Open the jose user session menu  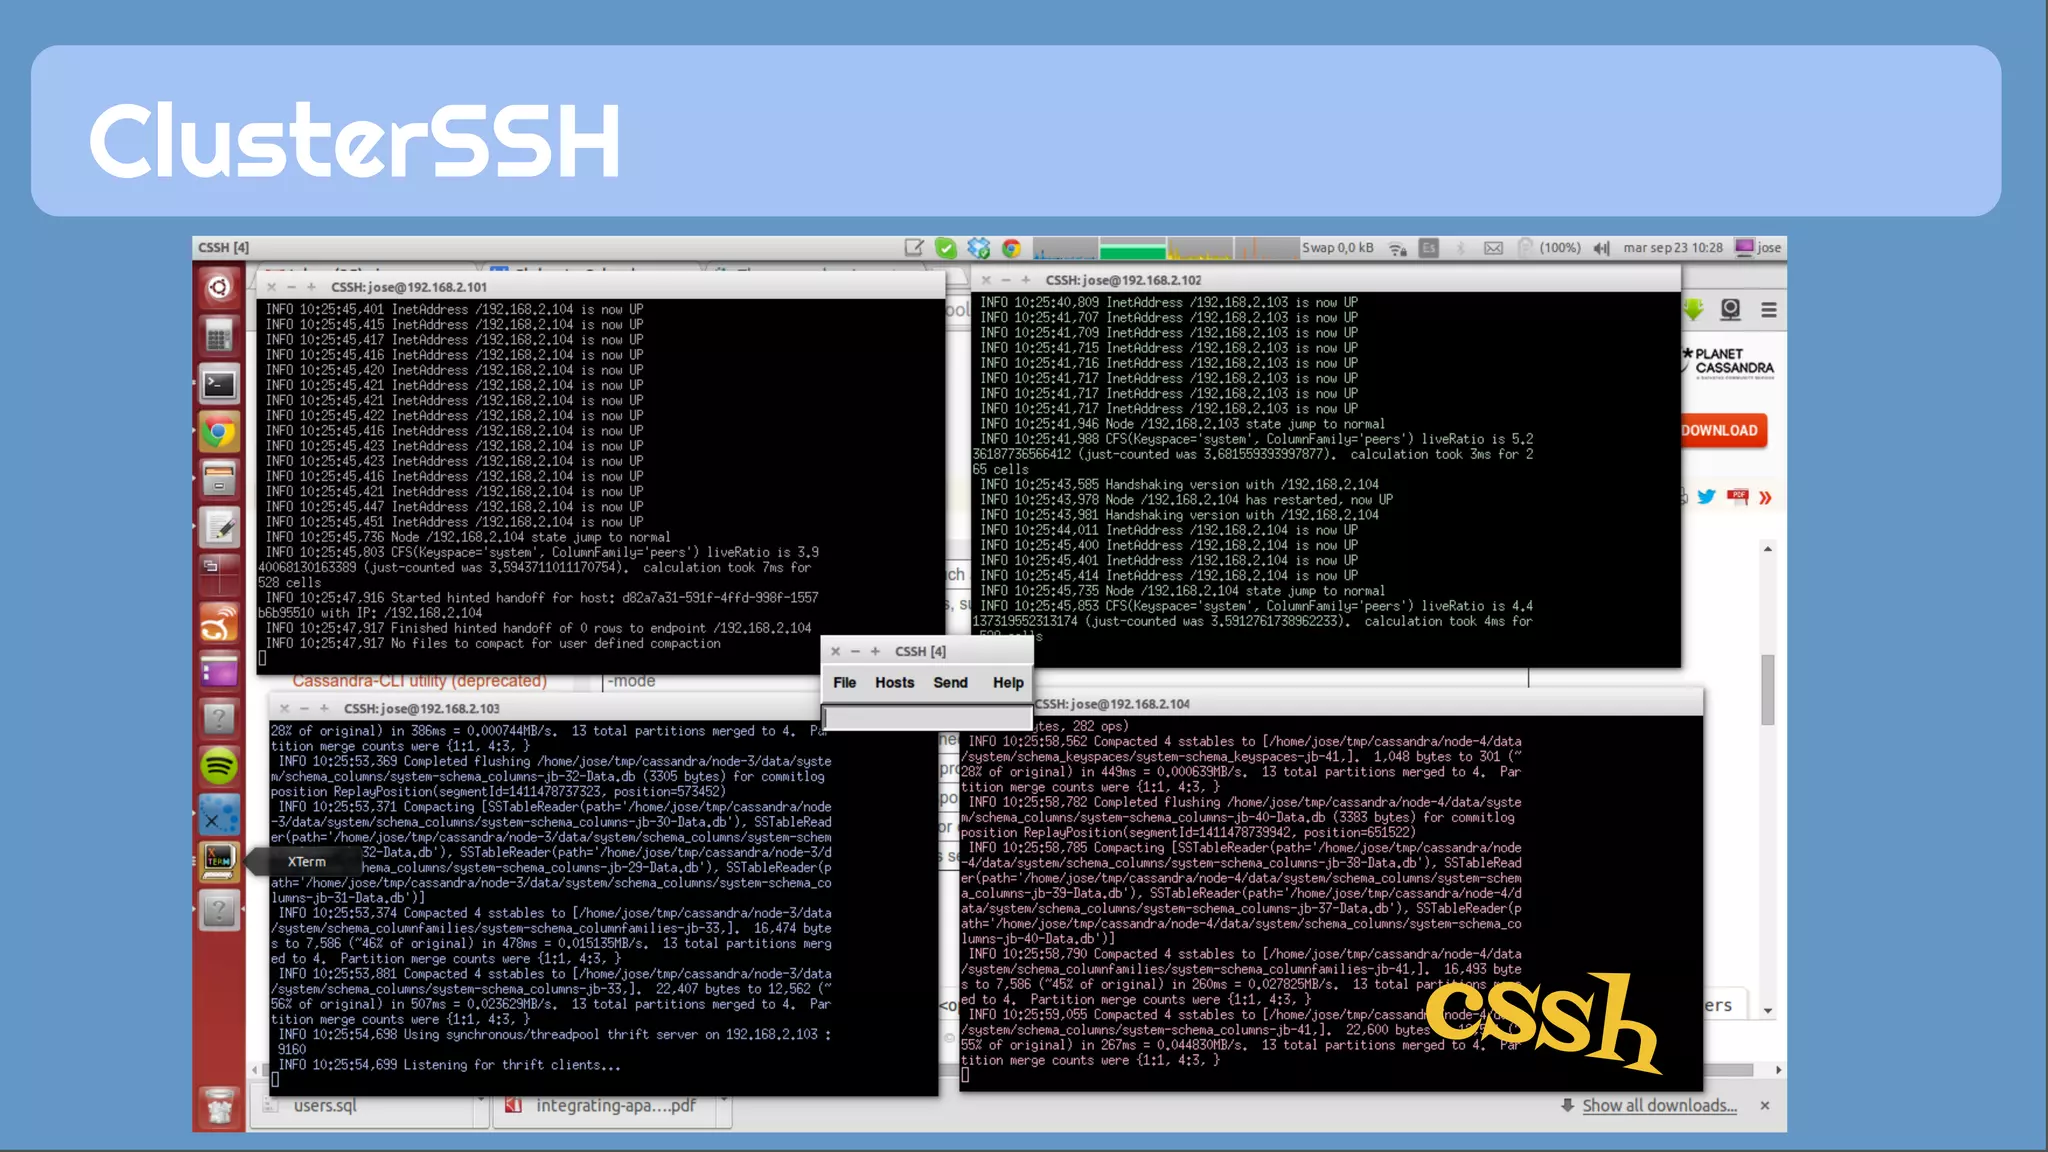coord(1758,248)
